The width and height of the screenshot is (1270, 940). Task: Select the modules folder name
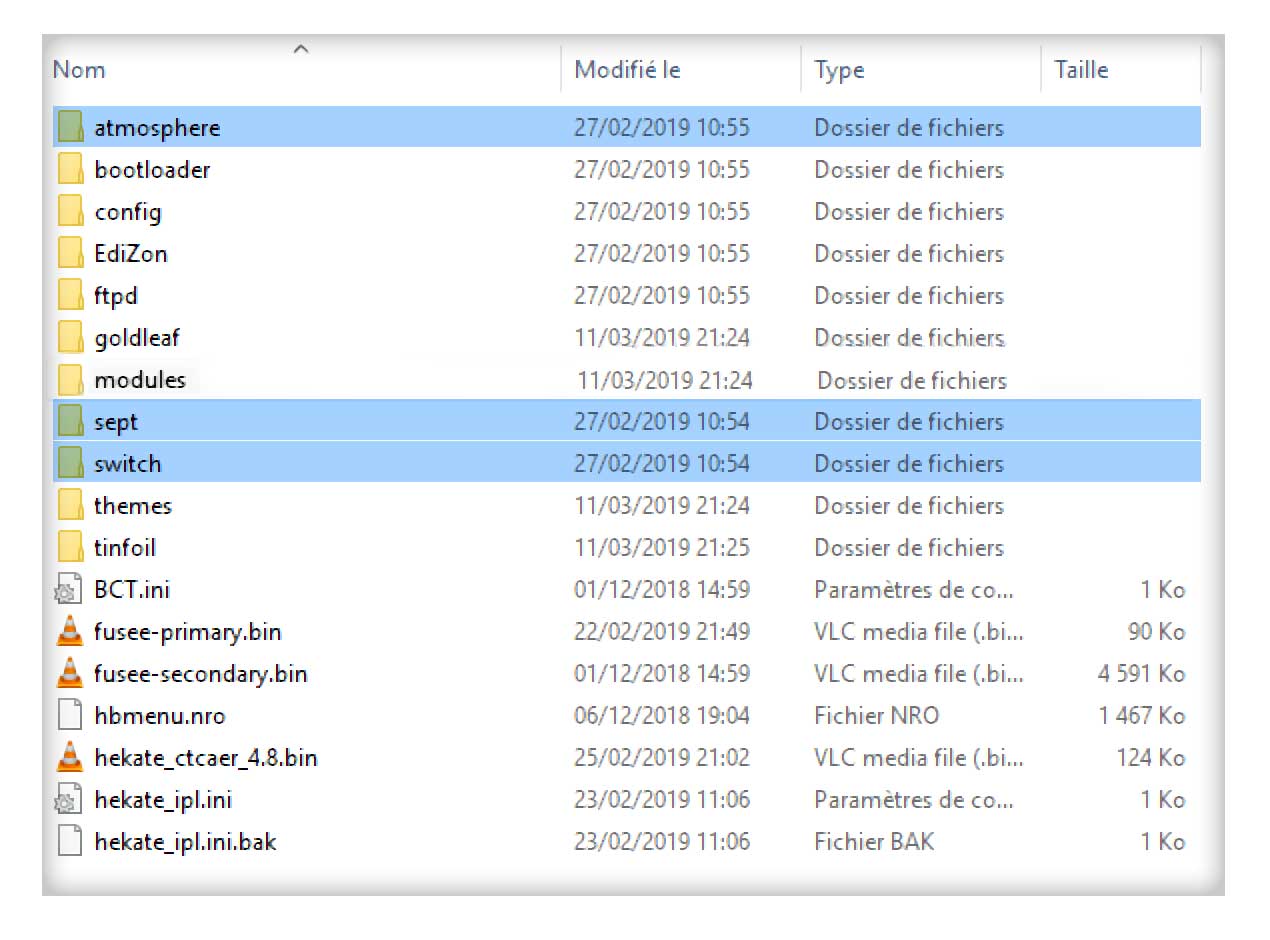pyautogui.click(x=140, y=380)
